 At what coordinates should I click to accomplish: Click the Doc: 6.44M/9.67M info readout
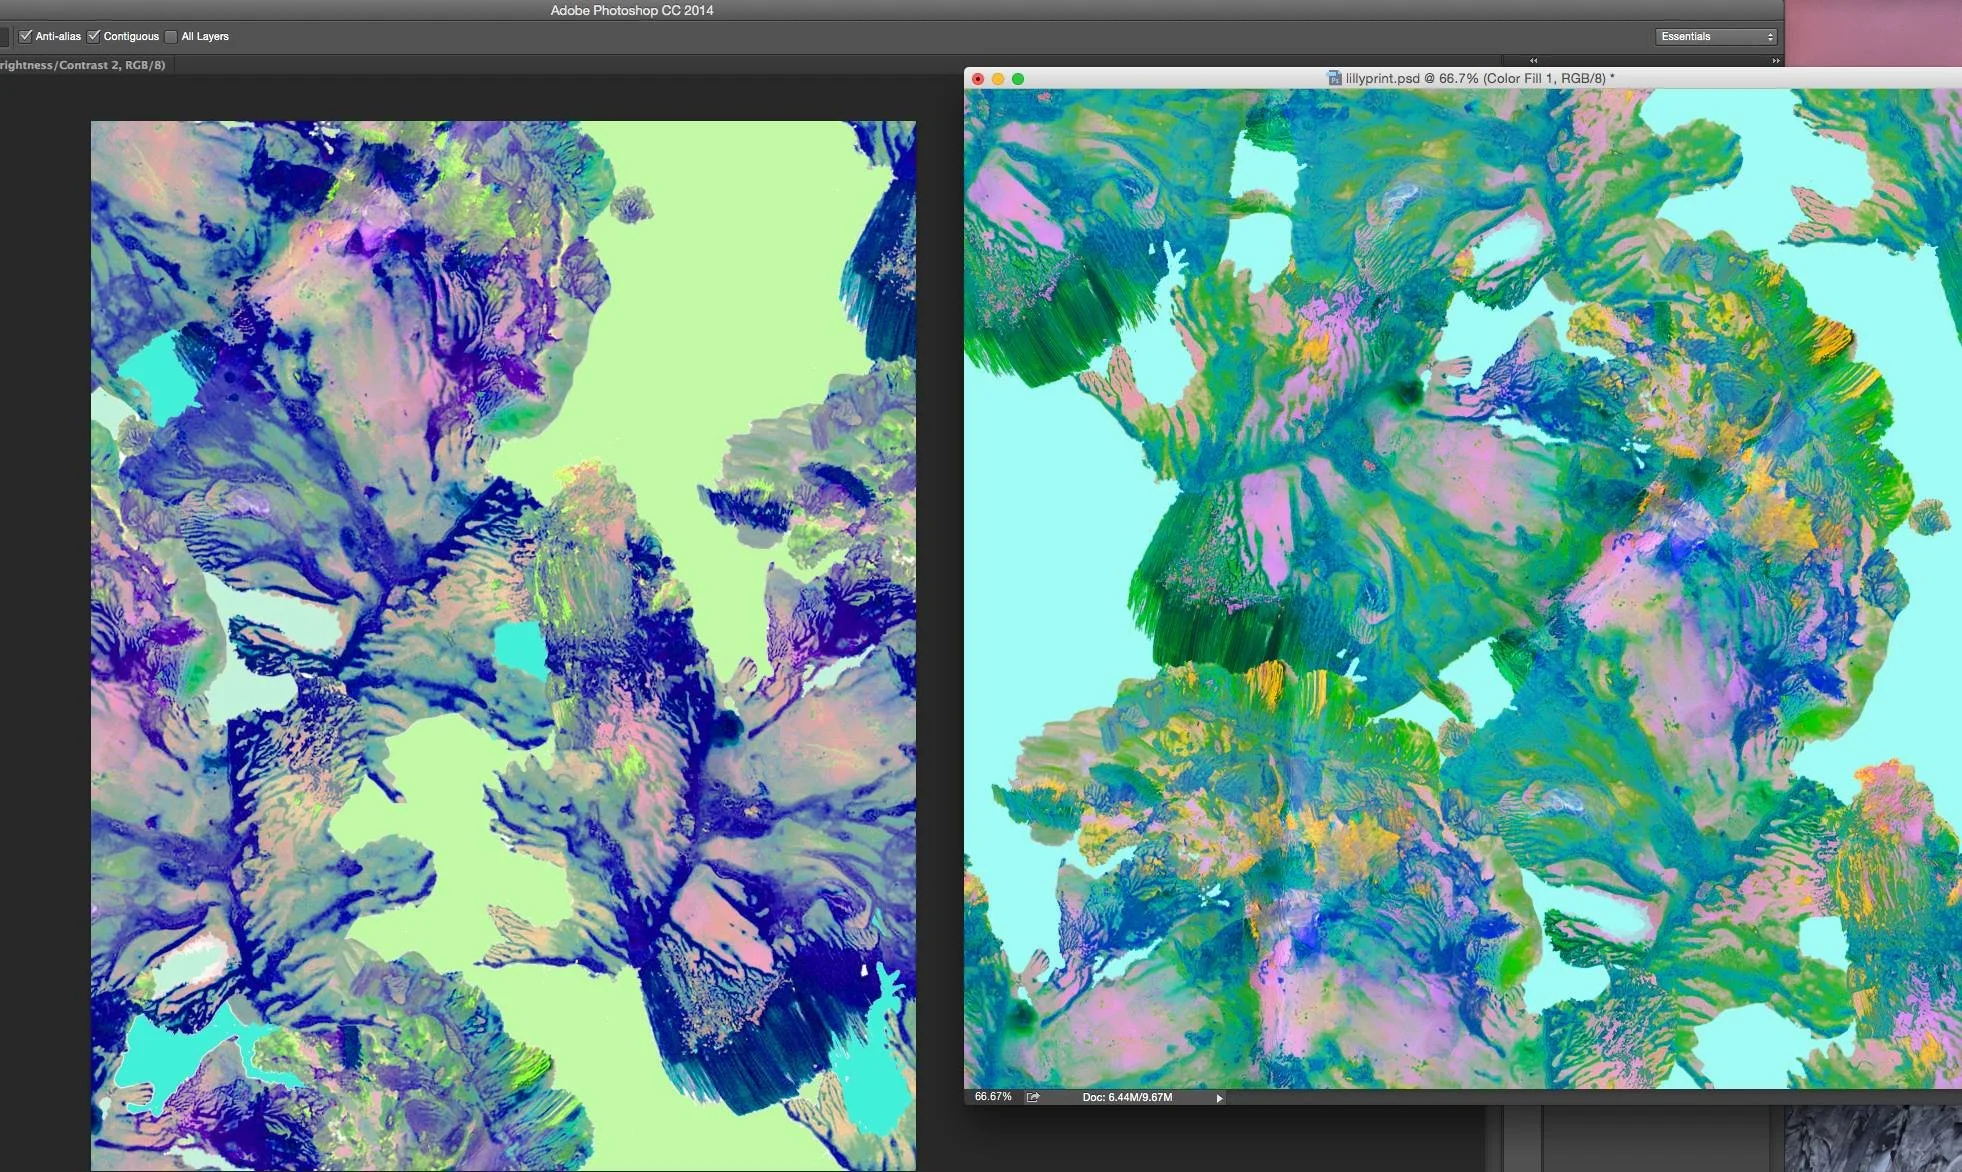[1127, 1097]
